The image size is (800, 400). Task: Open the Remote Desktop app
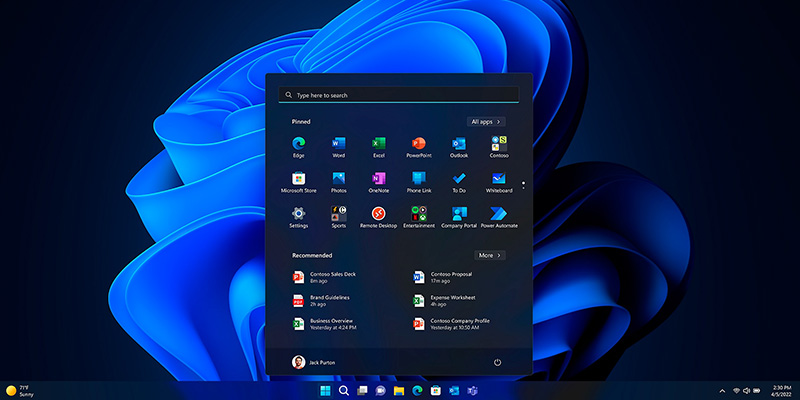(x=378, y=214)
